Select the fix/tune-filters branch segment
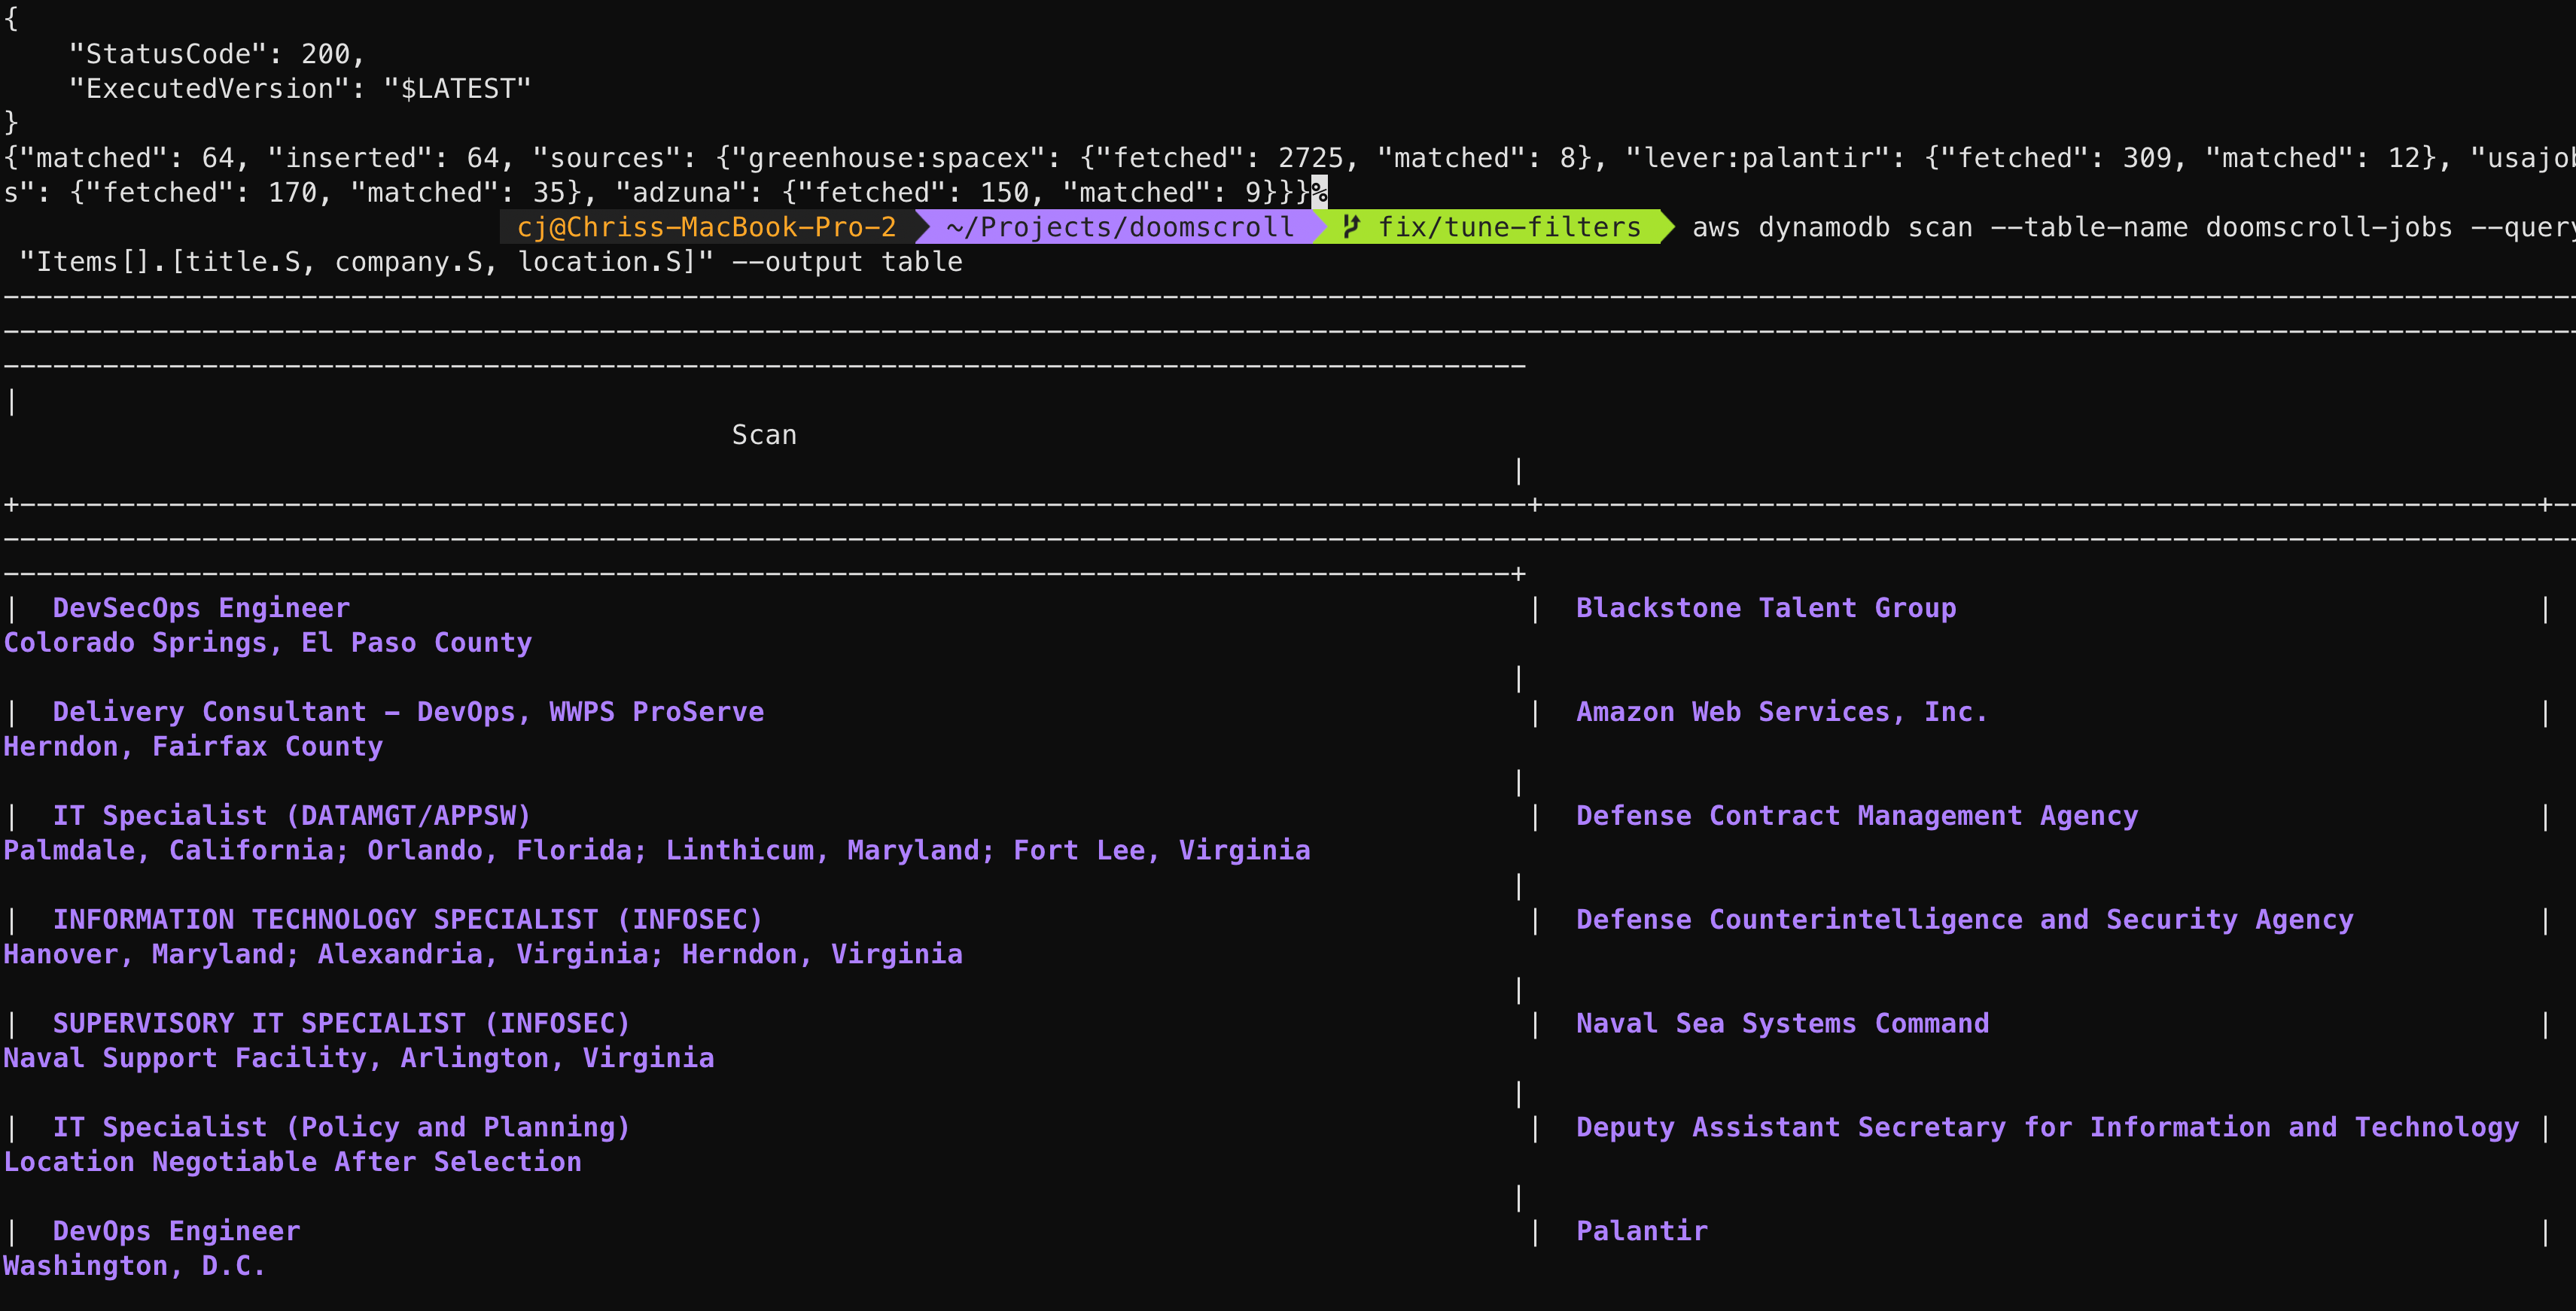The width and height of the screenshot is (2576, 1311). click(1493, 227)
